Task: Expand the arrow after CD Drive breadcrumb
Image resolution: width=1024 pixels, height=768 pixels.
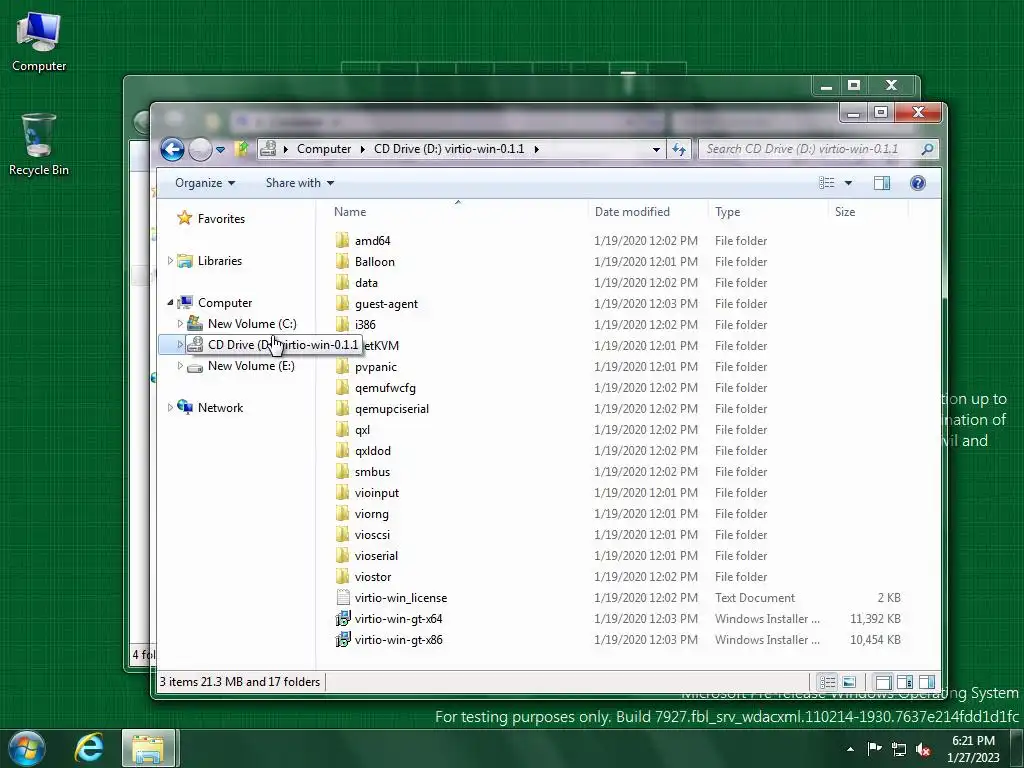Action: click(536, 149)
